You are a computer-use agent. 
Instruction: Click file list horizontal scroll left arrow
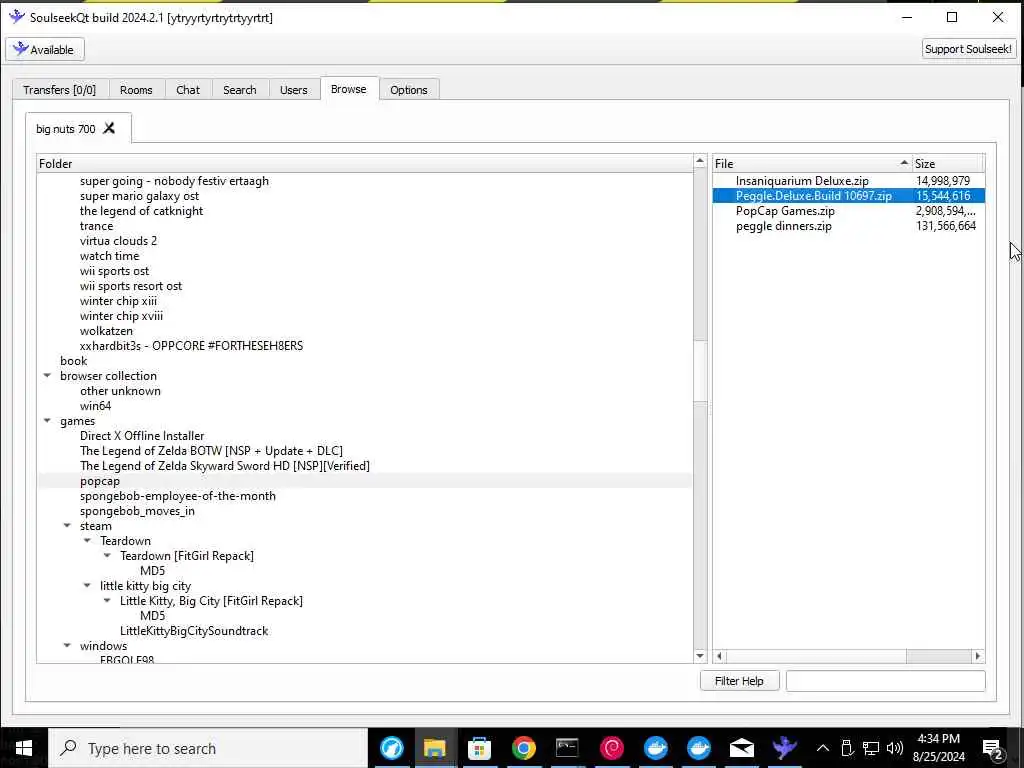(x=720, y=656)
